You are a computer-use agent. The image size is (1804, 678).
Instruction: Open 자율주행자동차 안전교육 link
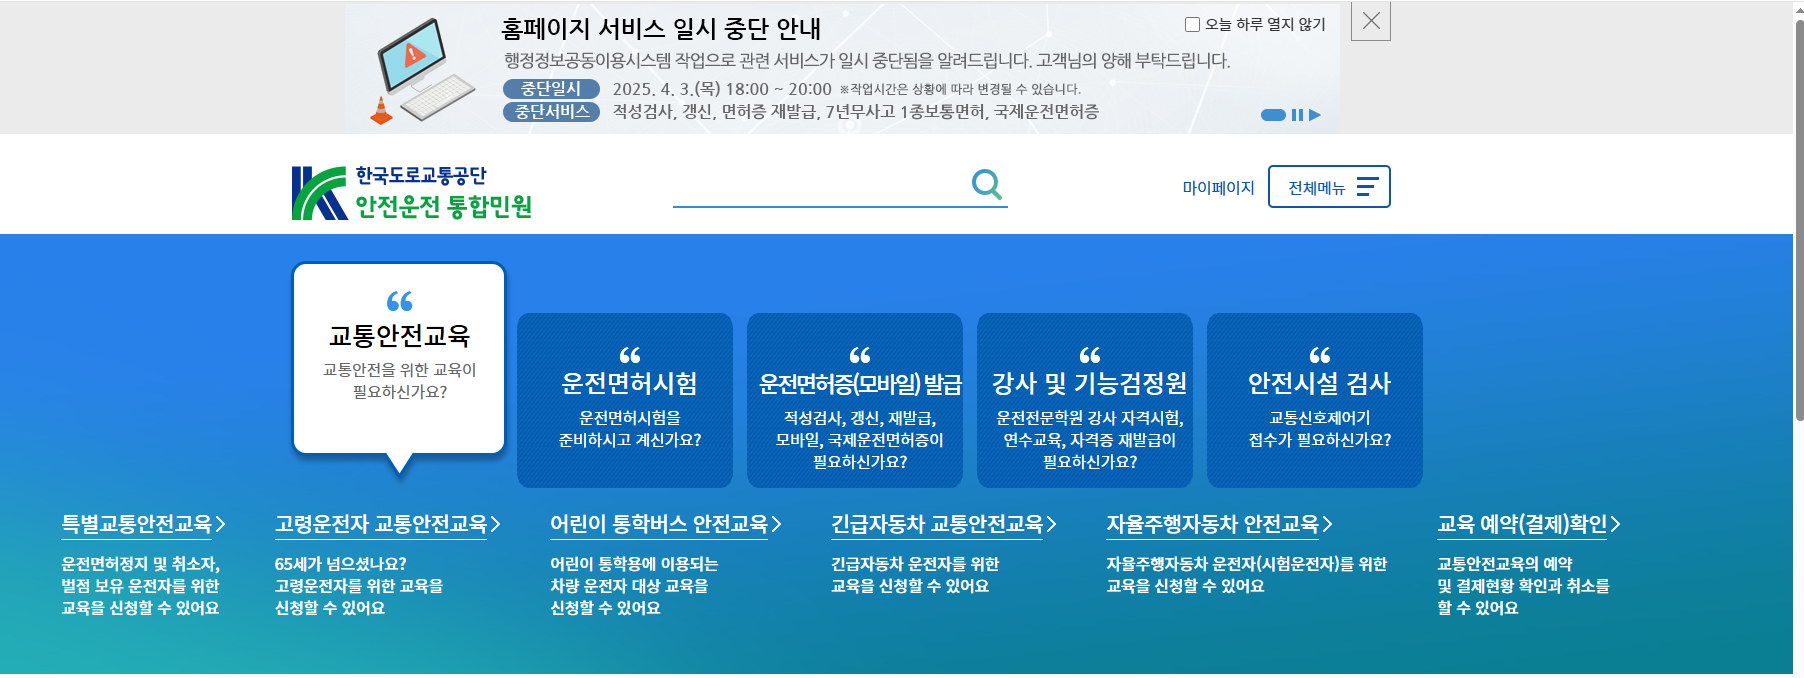click(x=1219, y=524)
